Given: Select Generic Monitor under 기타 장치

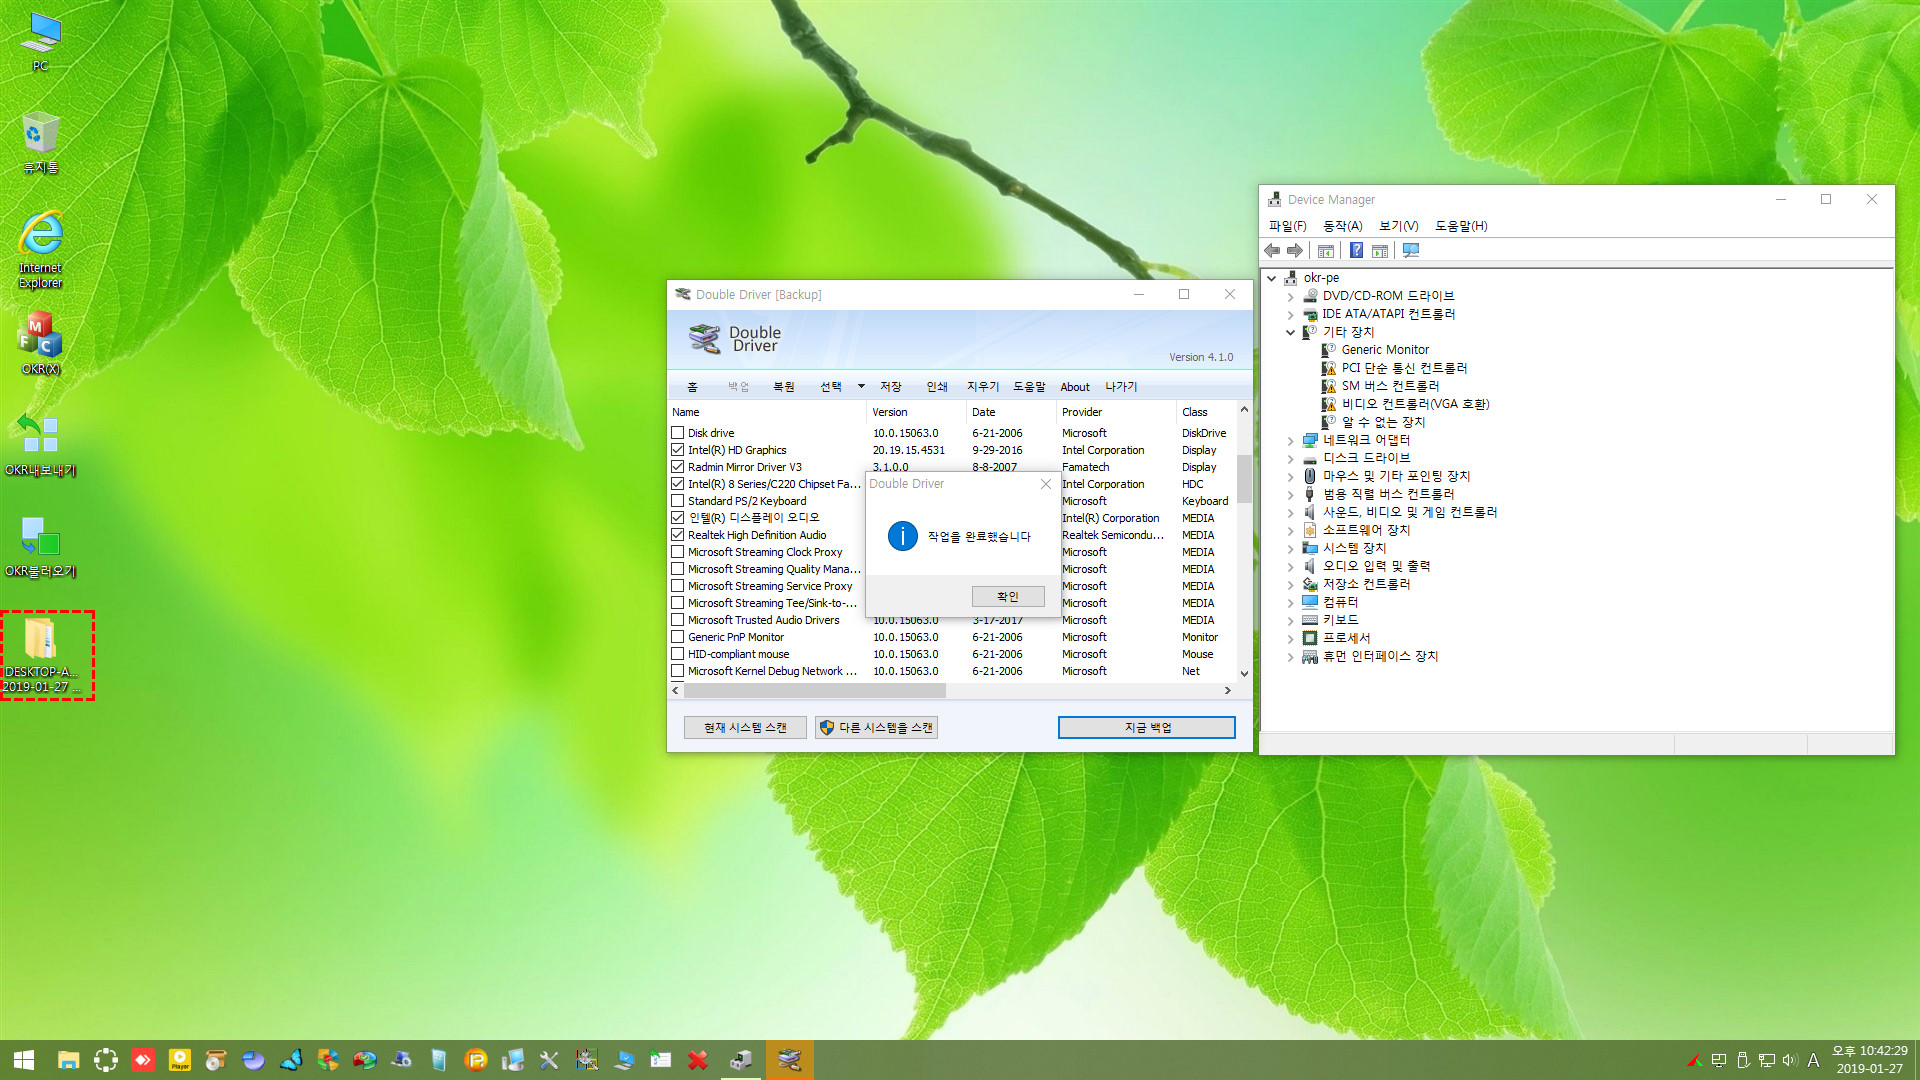Looking at the screenshot, I should tap(1385, 350).
